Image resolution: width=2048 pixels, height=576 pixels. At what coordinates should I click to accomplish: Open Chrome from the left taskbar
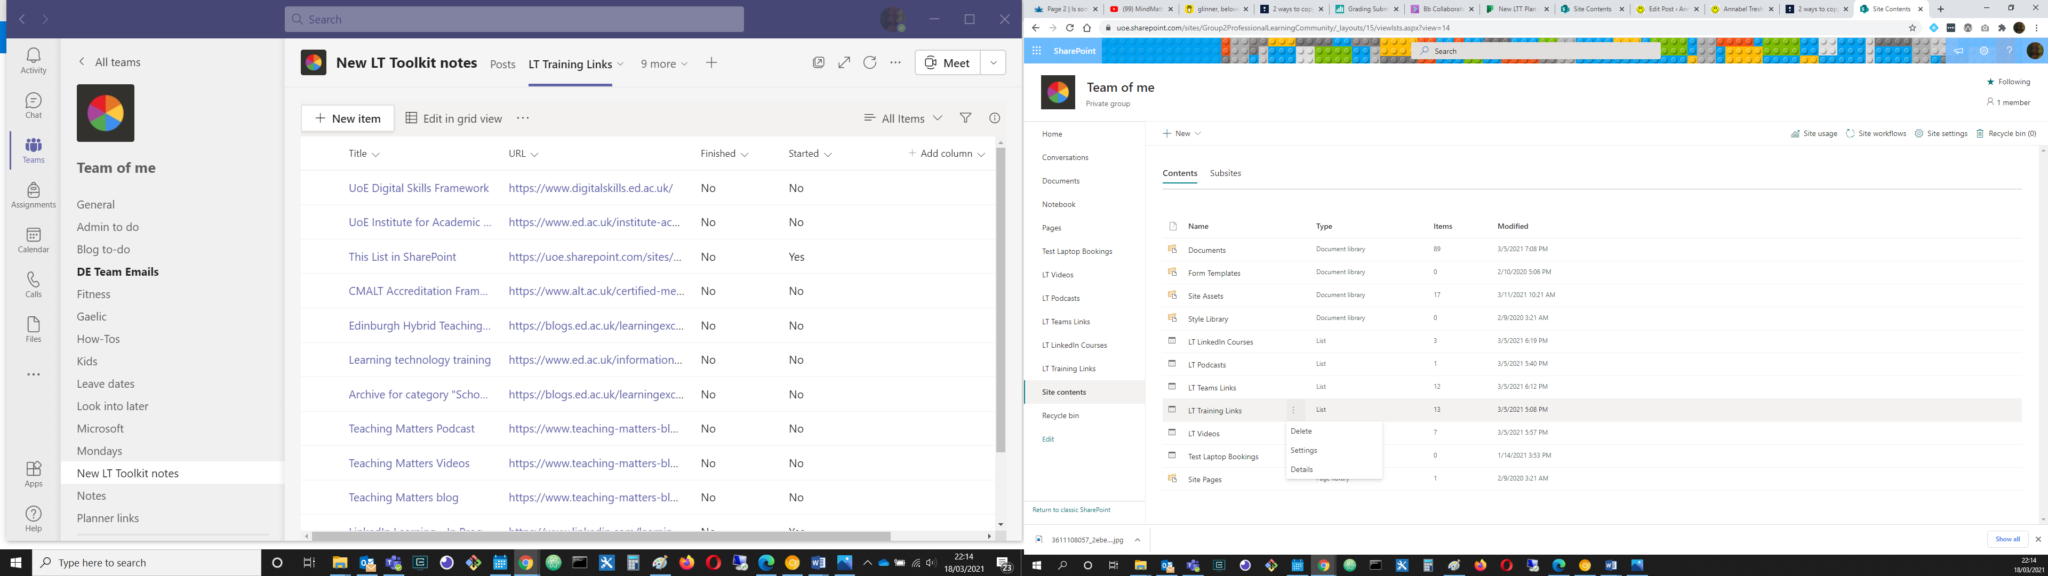[x=525, y=563]
